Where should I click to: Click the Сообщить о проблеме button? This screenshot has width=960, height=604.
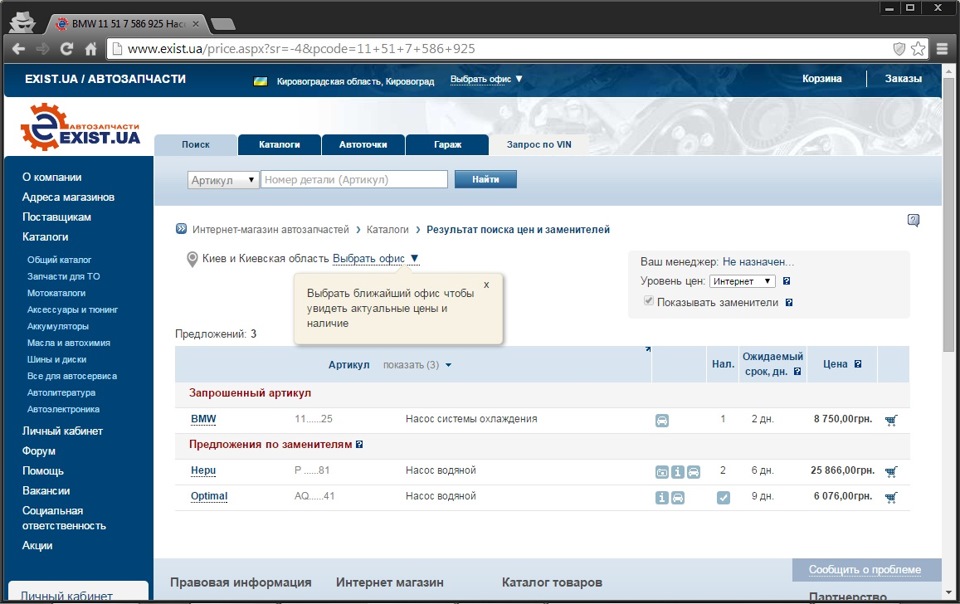864,570
